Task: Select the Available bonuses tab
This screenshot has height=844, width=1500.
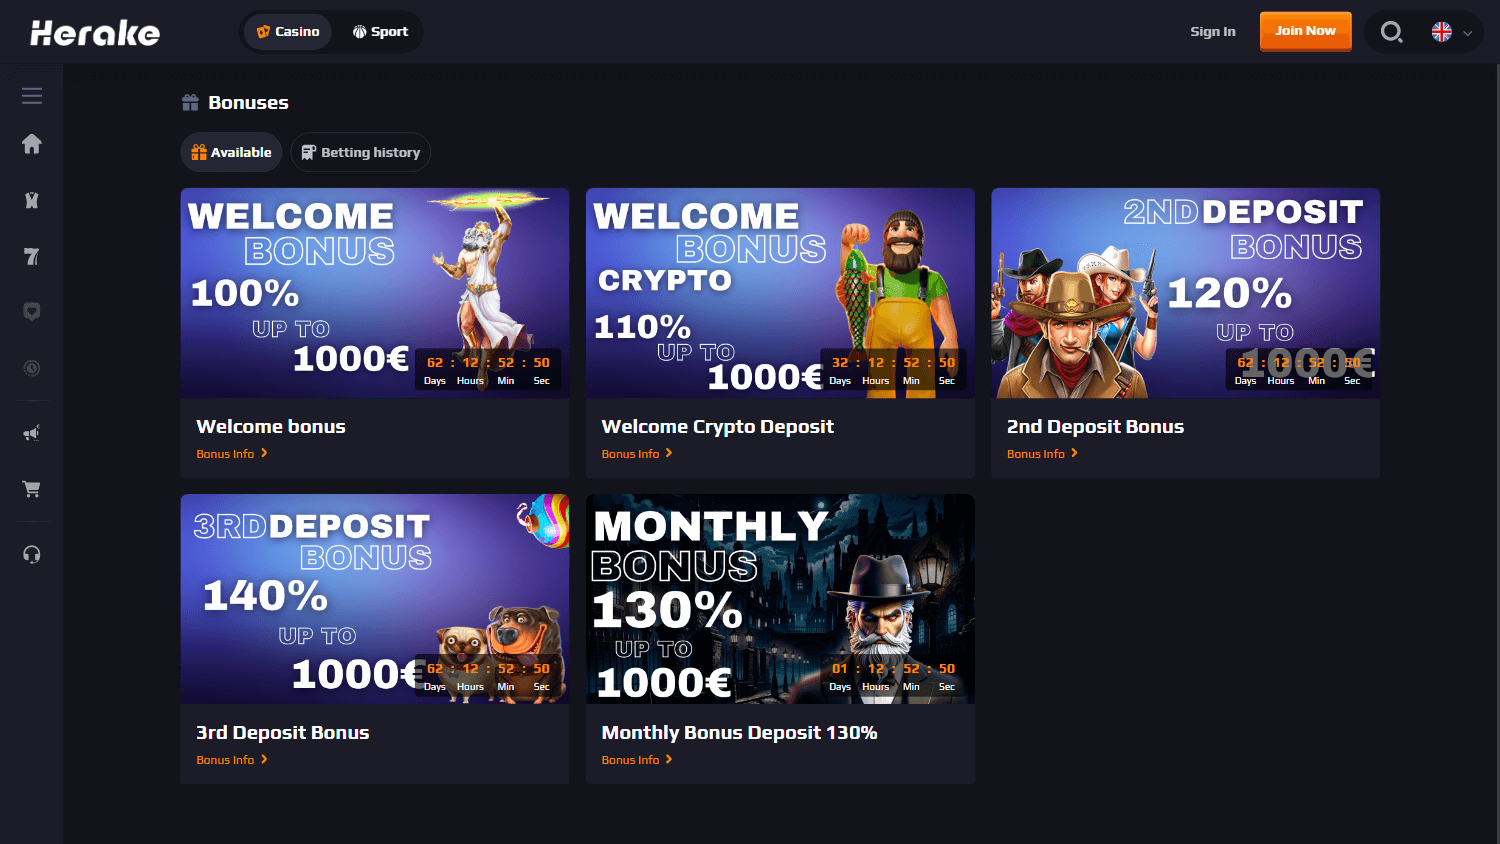Action: 231,152
